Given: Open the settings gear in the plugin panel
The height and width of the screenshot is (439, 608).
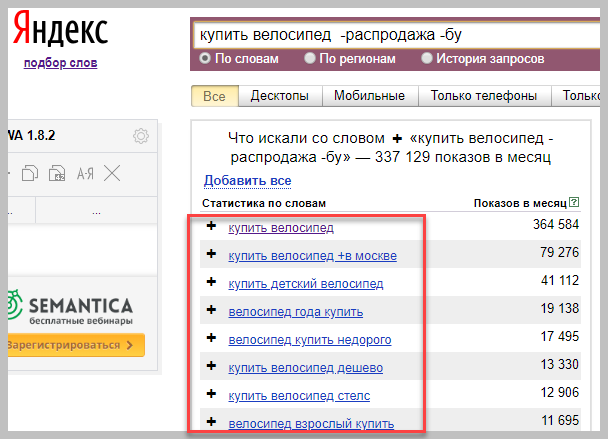Looking at the screenshot, I should pyautogui.click(x=141, y=136).
